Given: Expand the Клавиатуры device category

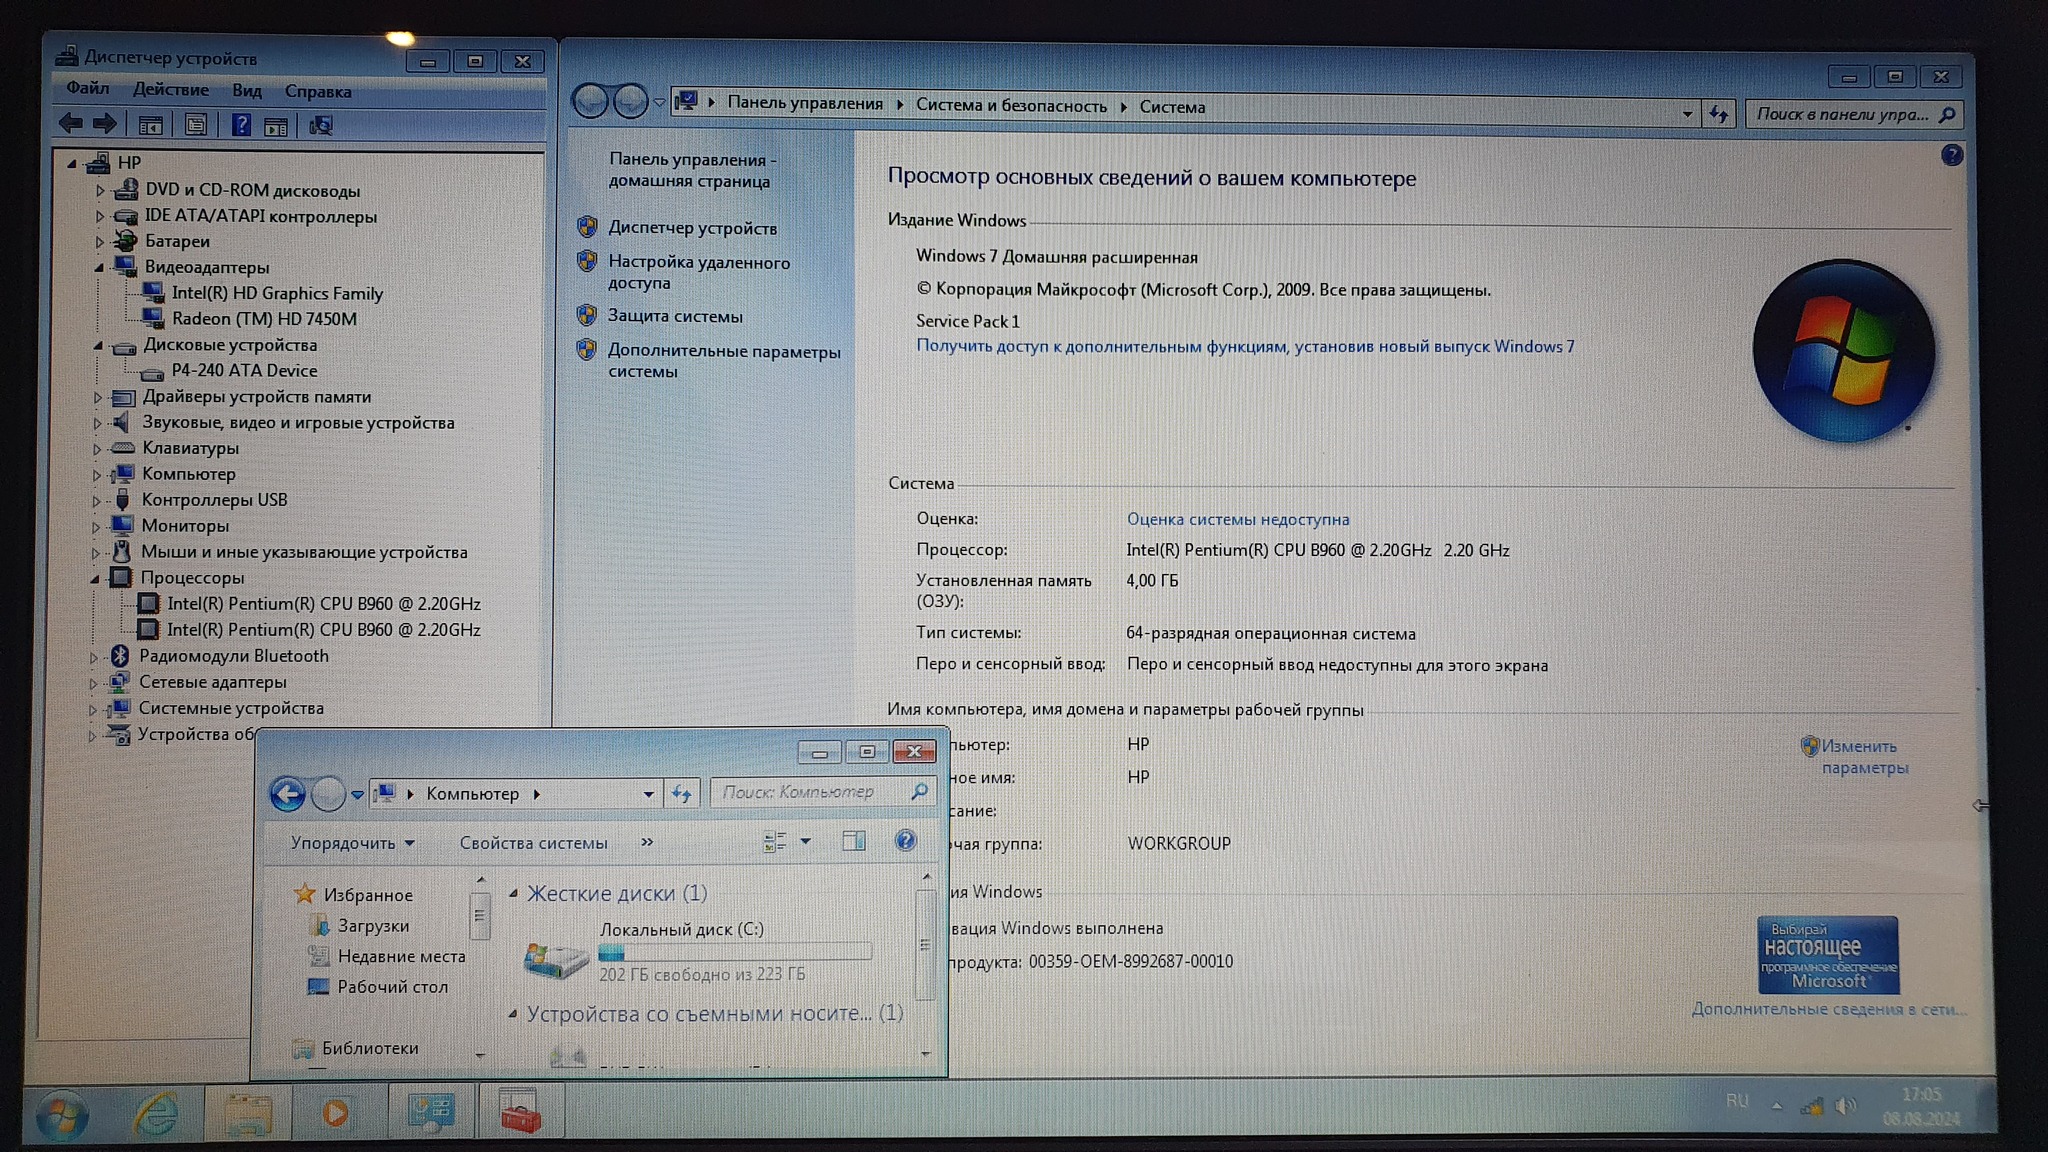Looking at the screenshot, I should [97, 449].
